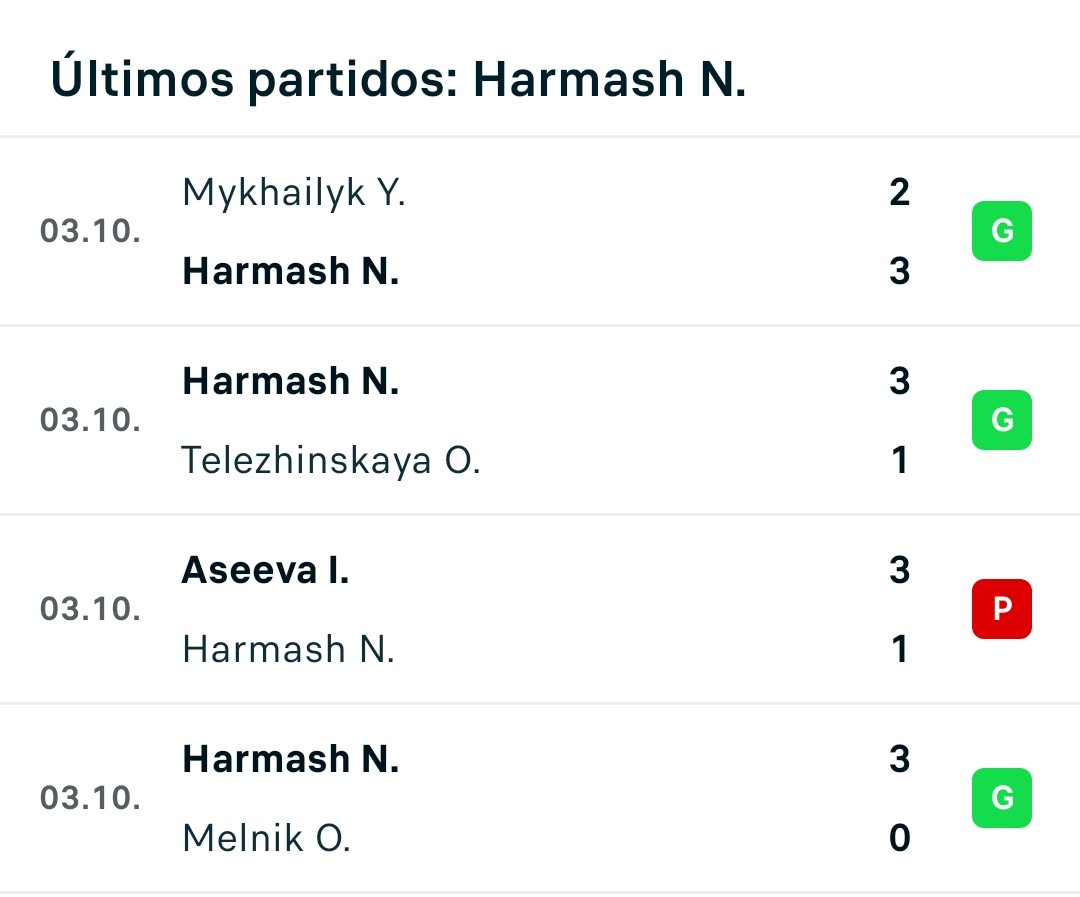Screen dimensions: 1080x897
Task: Click the 03.10. date of first match
Action: 90,231
